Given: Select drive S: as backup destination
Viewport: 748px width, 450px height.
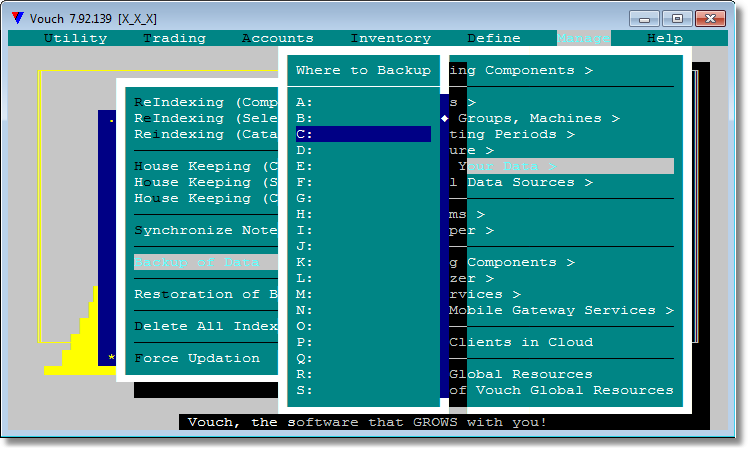Looking at the screenshot, I should coord(363,390).
